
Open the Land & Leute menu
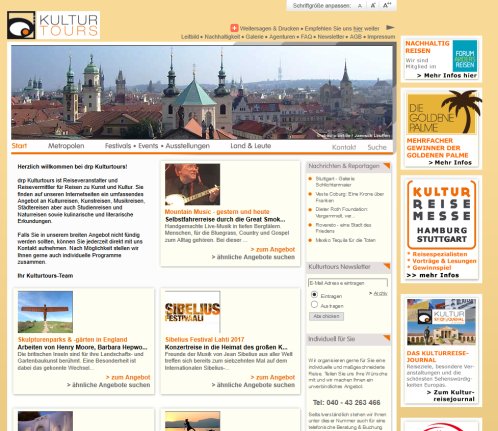(251, 146)
